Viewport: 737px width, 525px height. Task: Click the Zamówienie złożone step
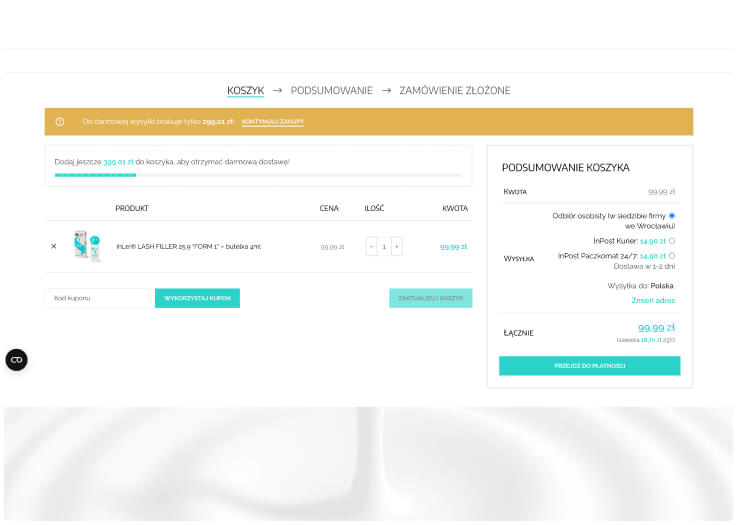coord(454,90)
